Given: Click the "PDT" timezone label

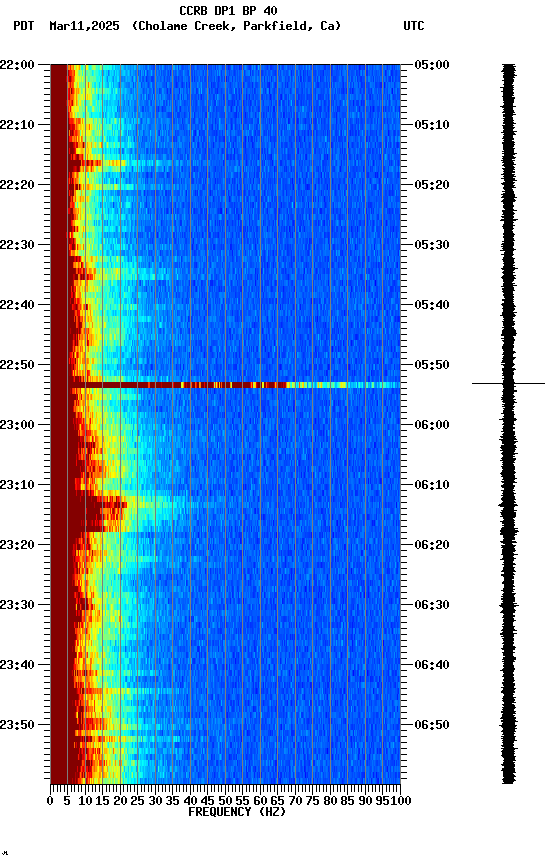Looking at the screenshot, I should click(24, 26).
